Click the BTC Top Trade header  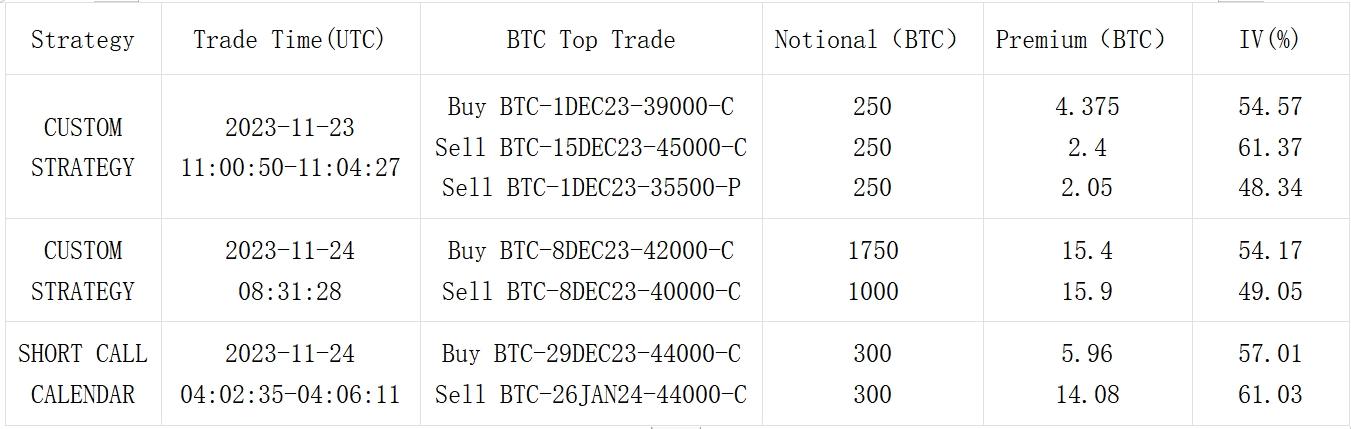[x=590, y=40]
